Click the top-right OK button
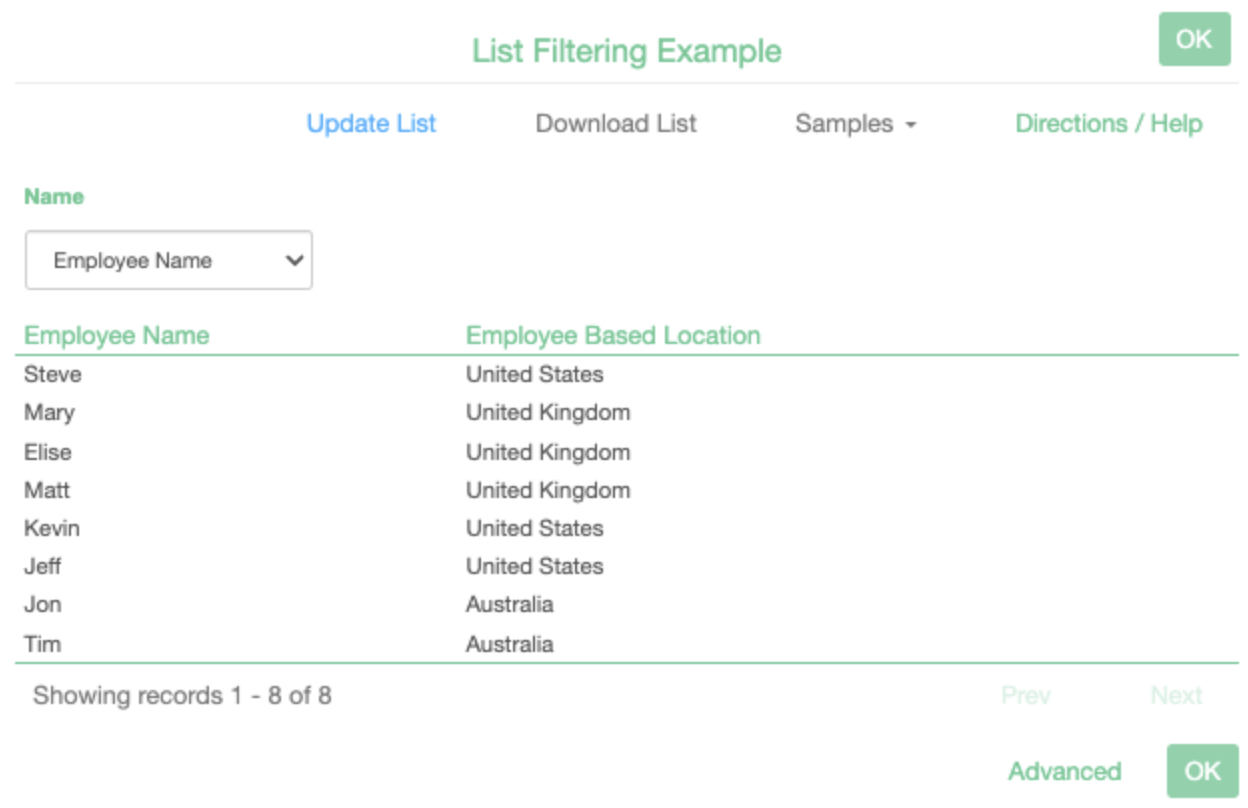 click(x=1194, y=40)
